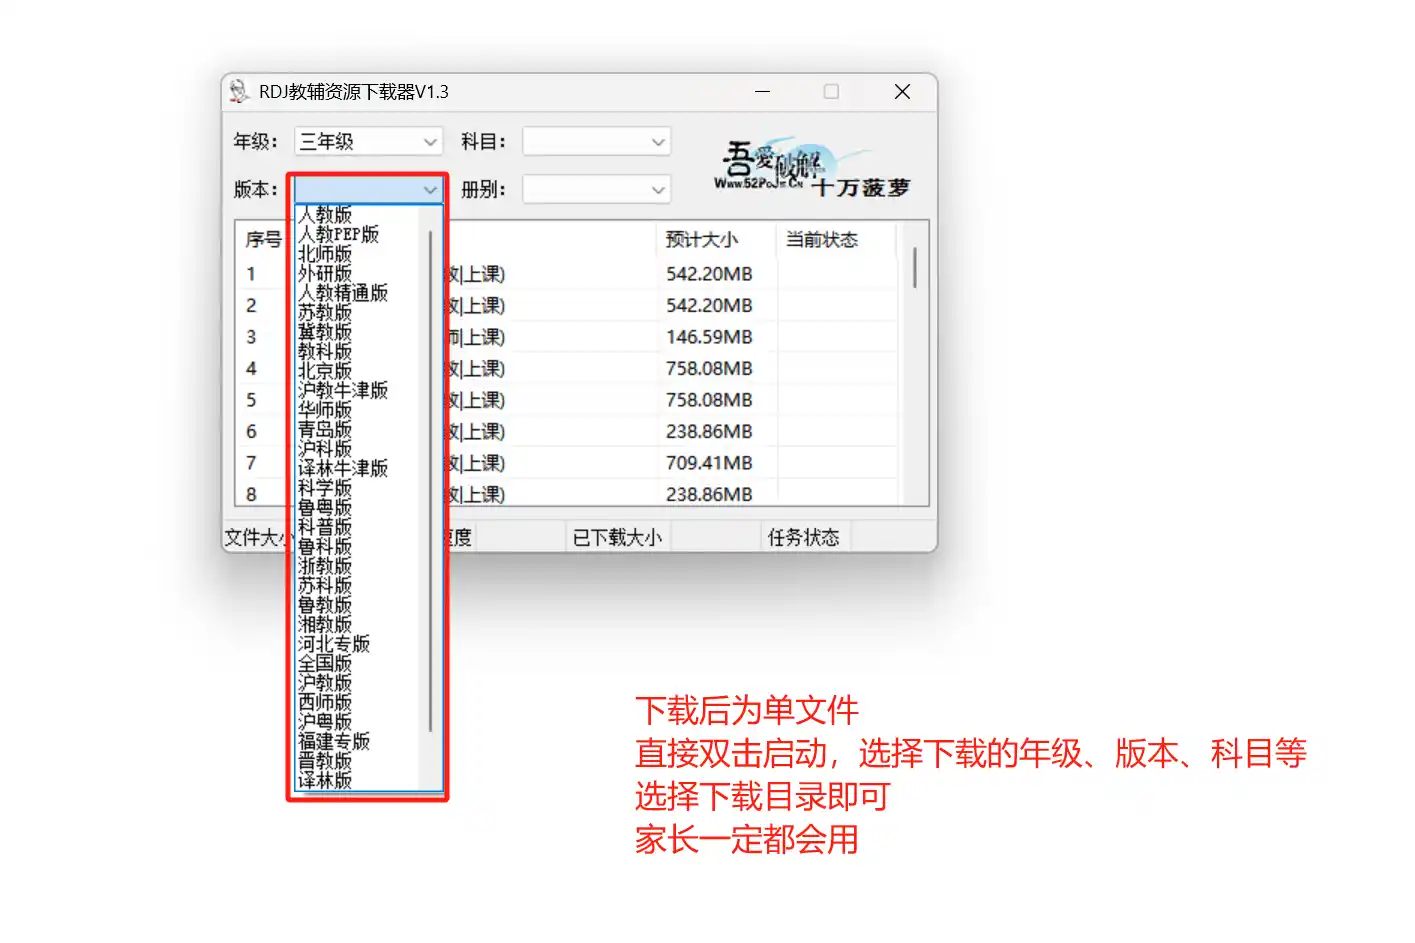Select the 758.08MB cell in row 4
Viewport: 1415px width, 943px height.
click(709, 368)
